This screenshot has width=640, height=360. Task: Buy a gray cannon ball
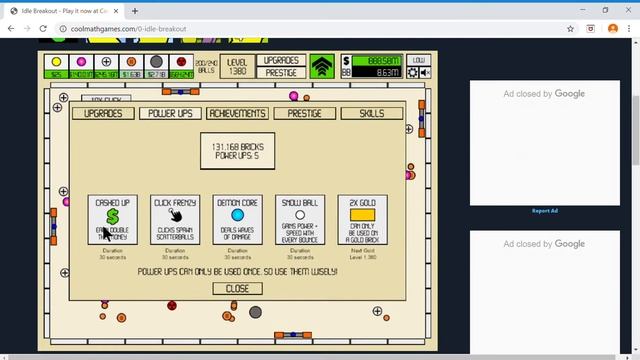click(x=156, y=66)
